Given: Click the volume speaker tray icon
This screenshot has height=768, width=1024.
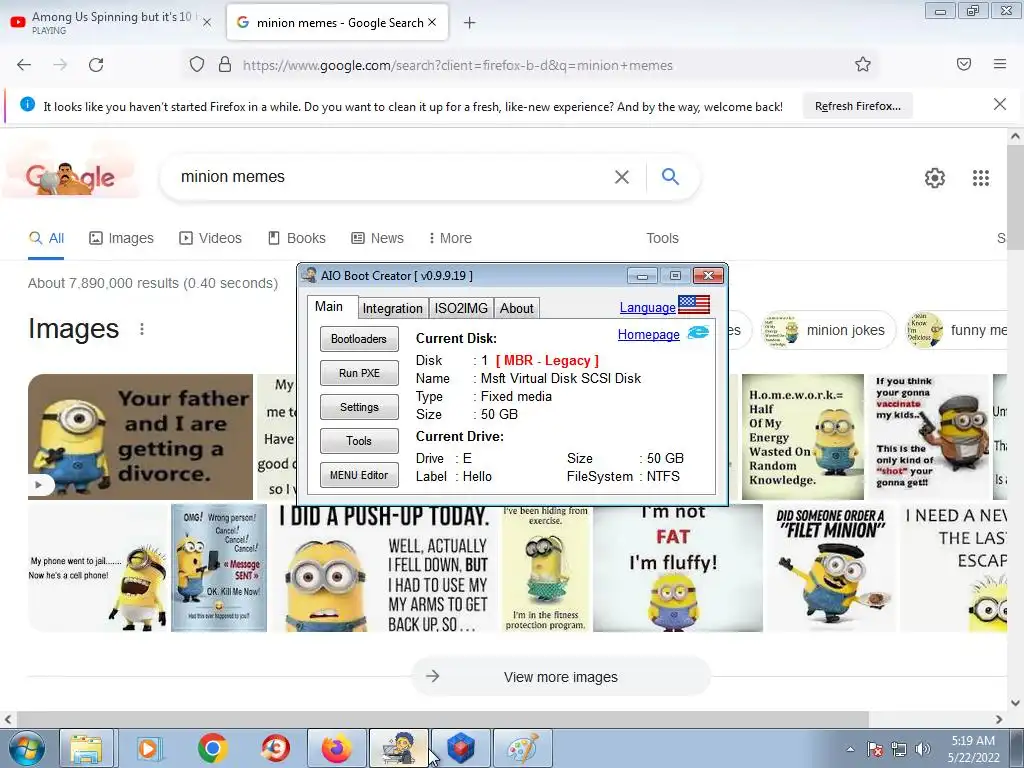Looking at the screenshot, I should 923,749.
